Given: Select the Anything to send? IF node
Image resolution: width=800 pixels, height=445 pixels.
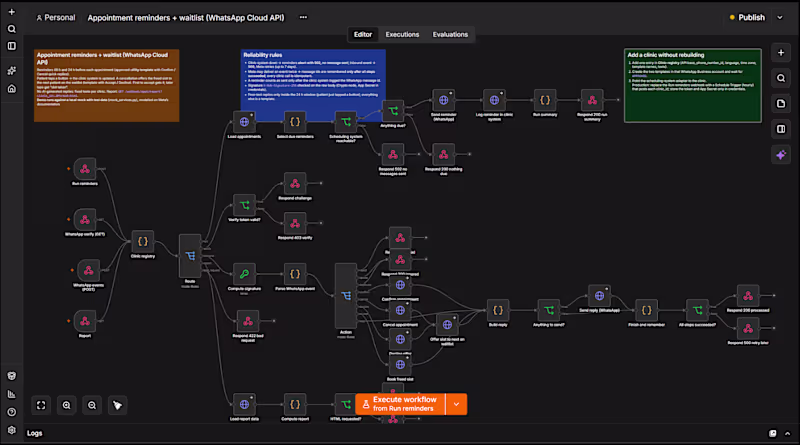Looking at the screenshot, I should 548,310.
